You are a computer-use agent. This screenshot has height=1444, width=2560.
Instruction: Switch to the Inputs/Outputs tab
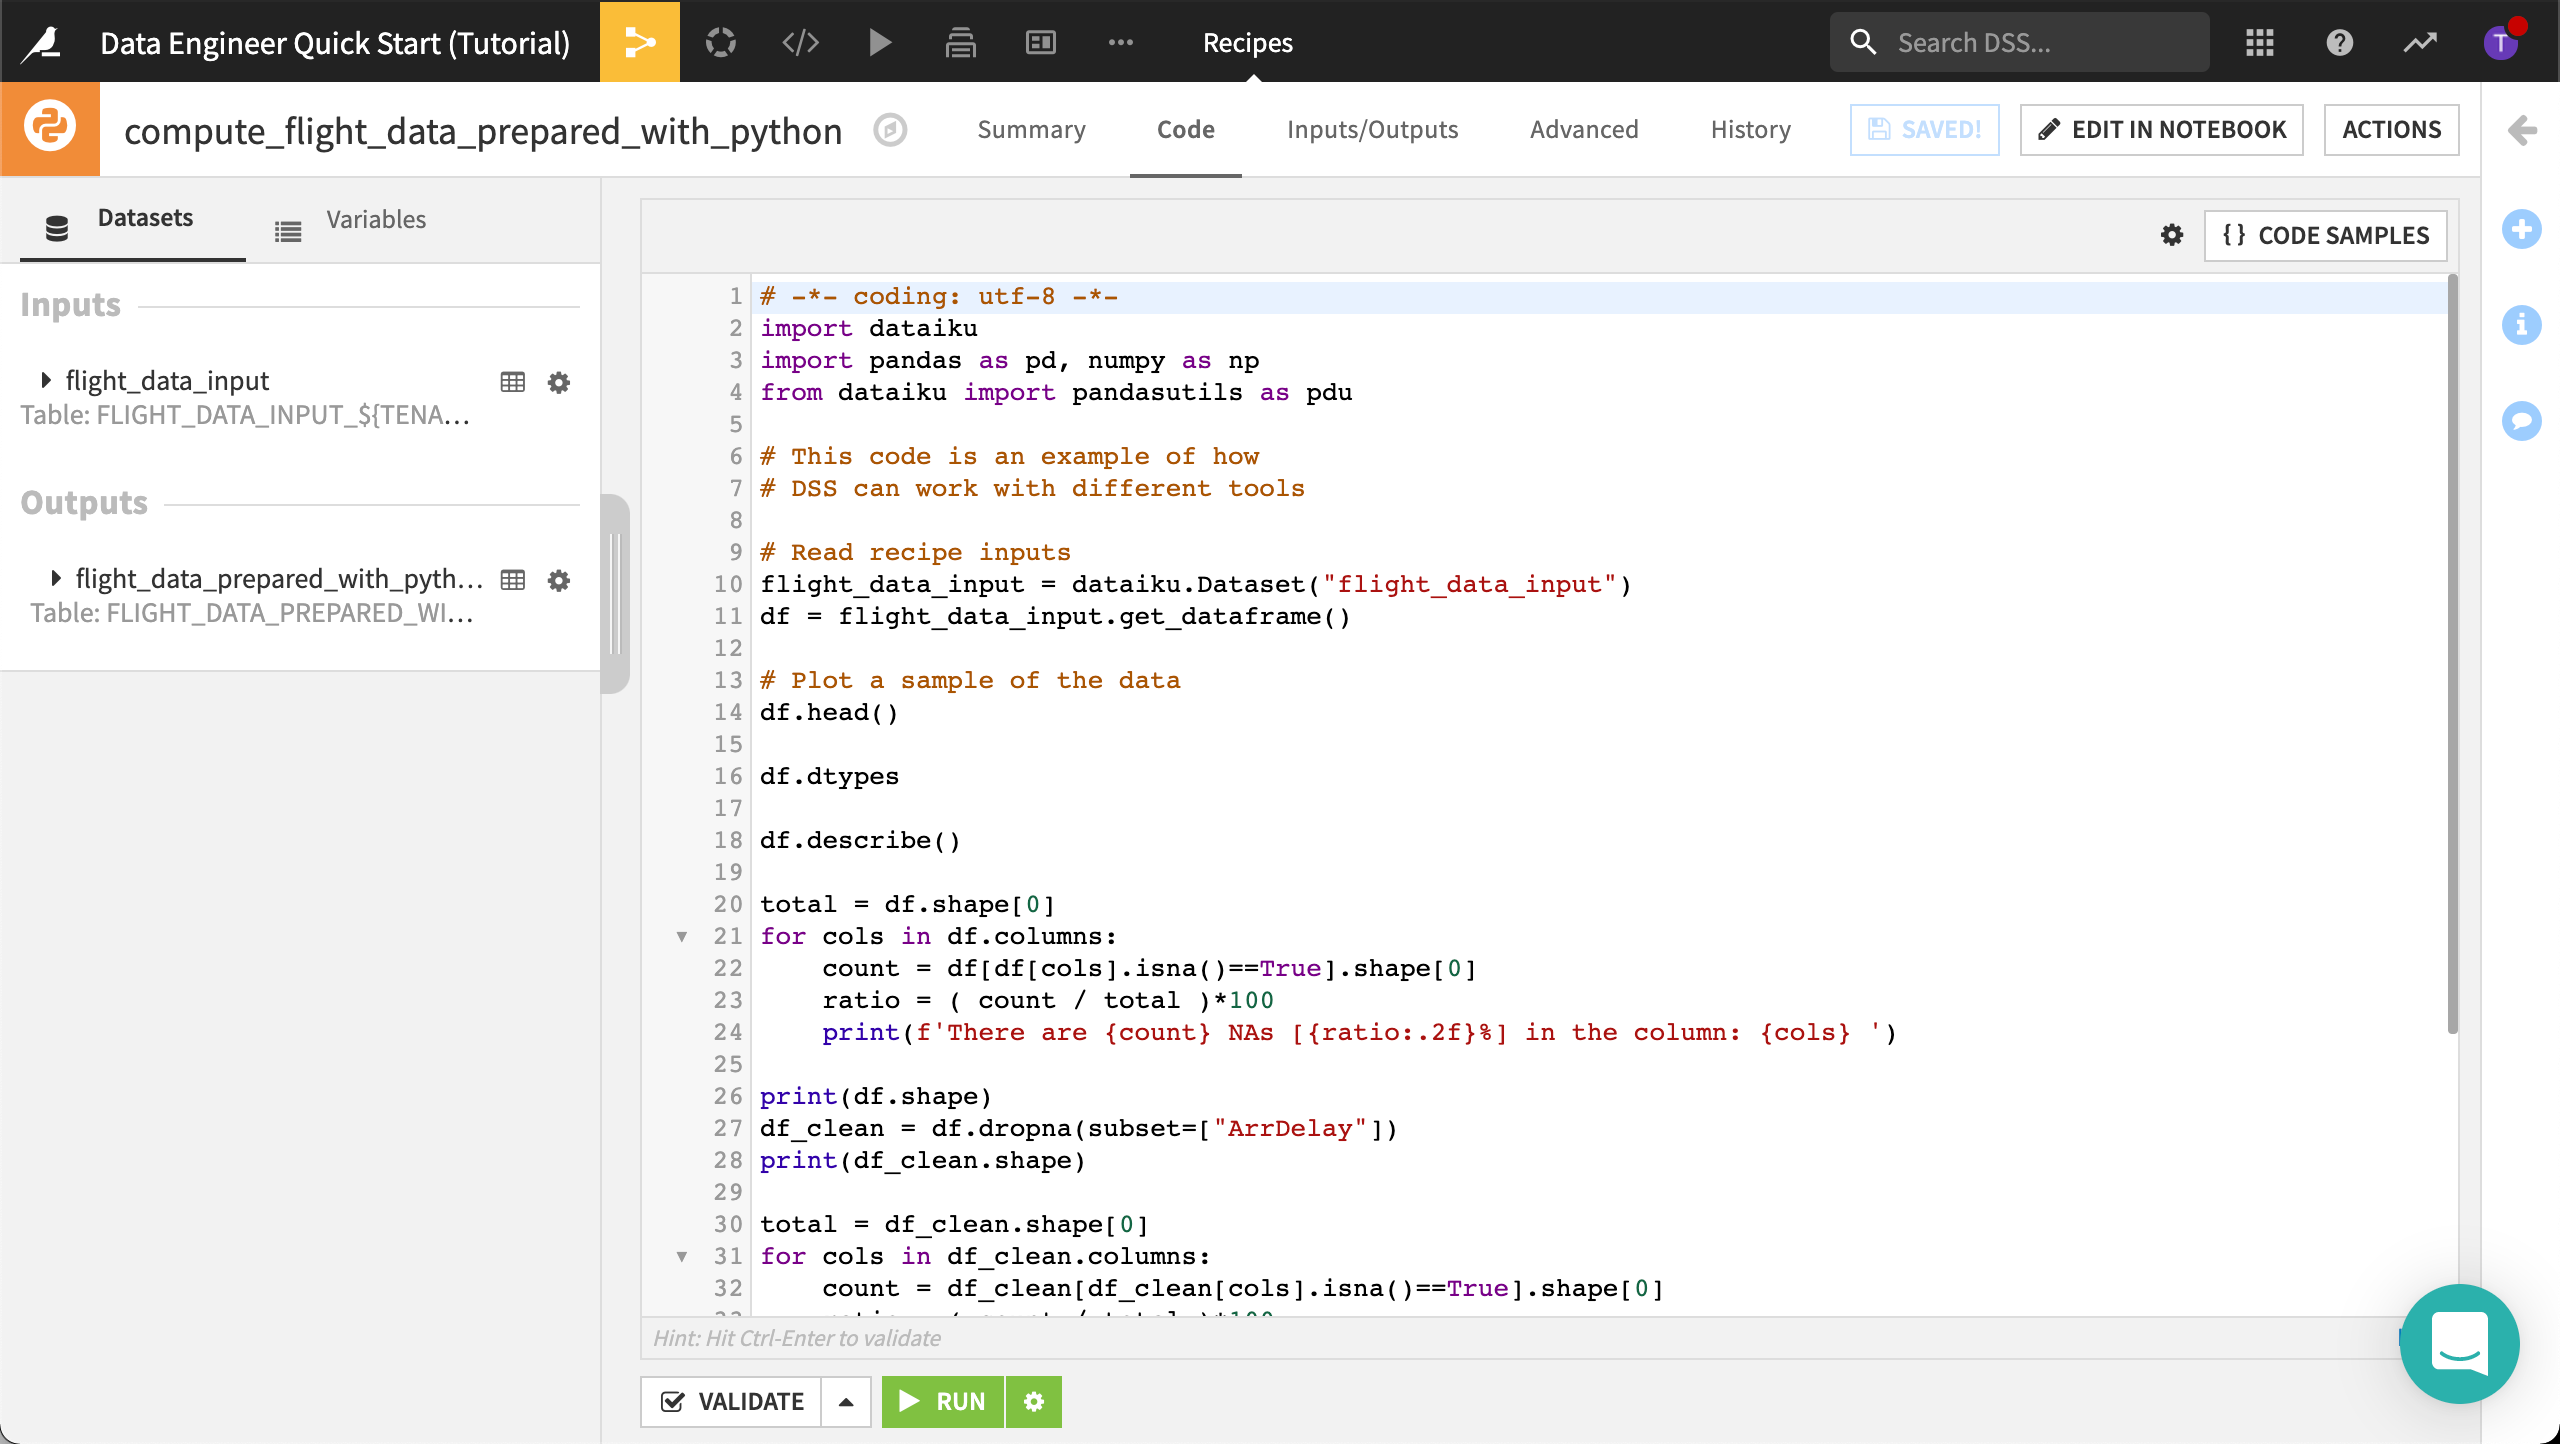click(1371, 128)
